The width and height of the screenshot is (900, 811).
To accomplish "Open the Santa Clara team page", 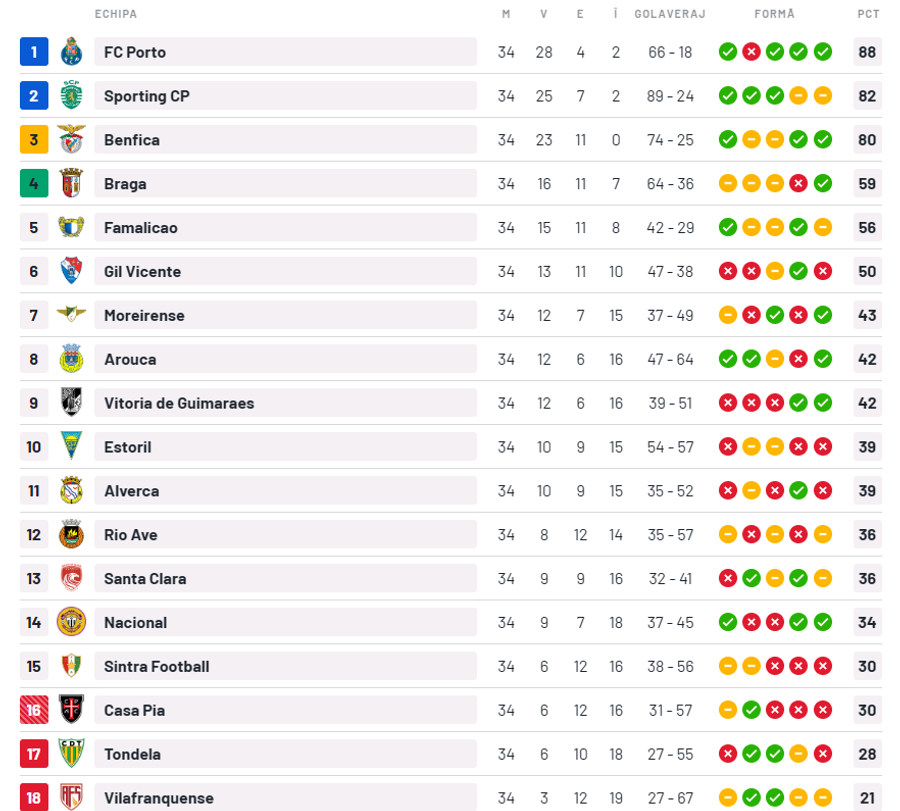I will (145, 579).
